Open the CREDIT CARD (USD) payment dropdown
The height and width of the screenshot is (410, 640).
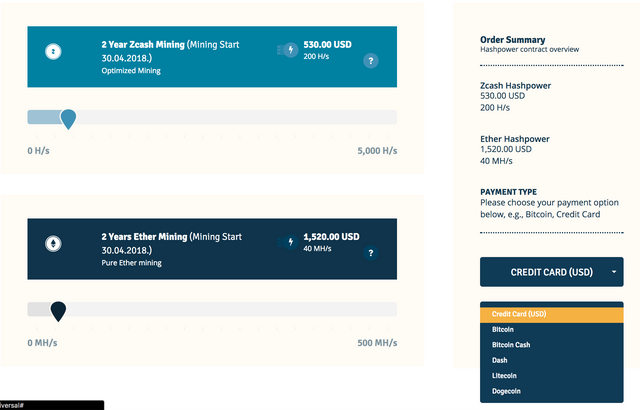pyautogui.click(x=551, y=272)
